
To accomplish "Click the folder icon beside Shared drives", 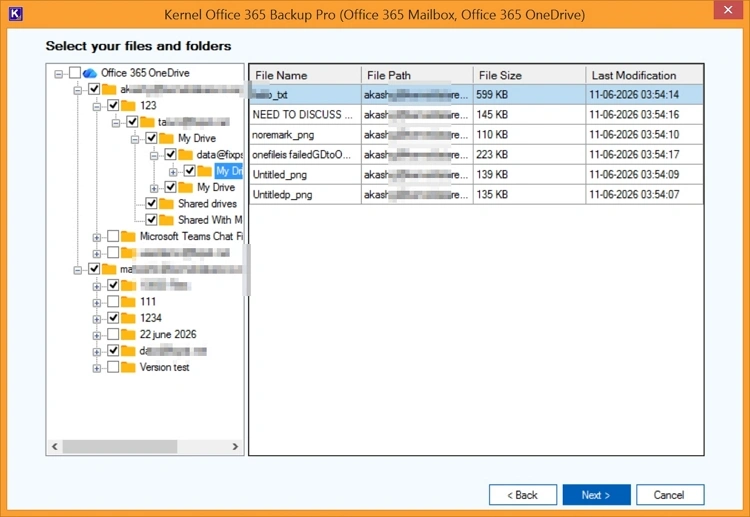I will point(166,204).
